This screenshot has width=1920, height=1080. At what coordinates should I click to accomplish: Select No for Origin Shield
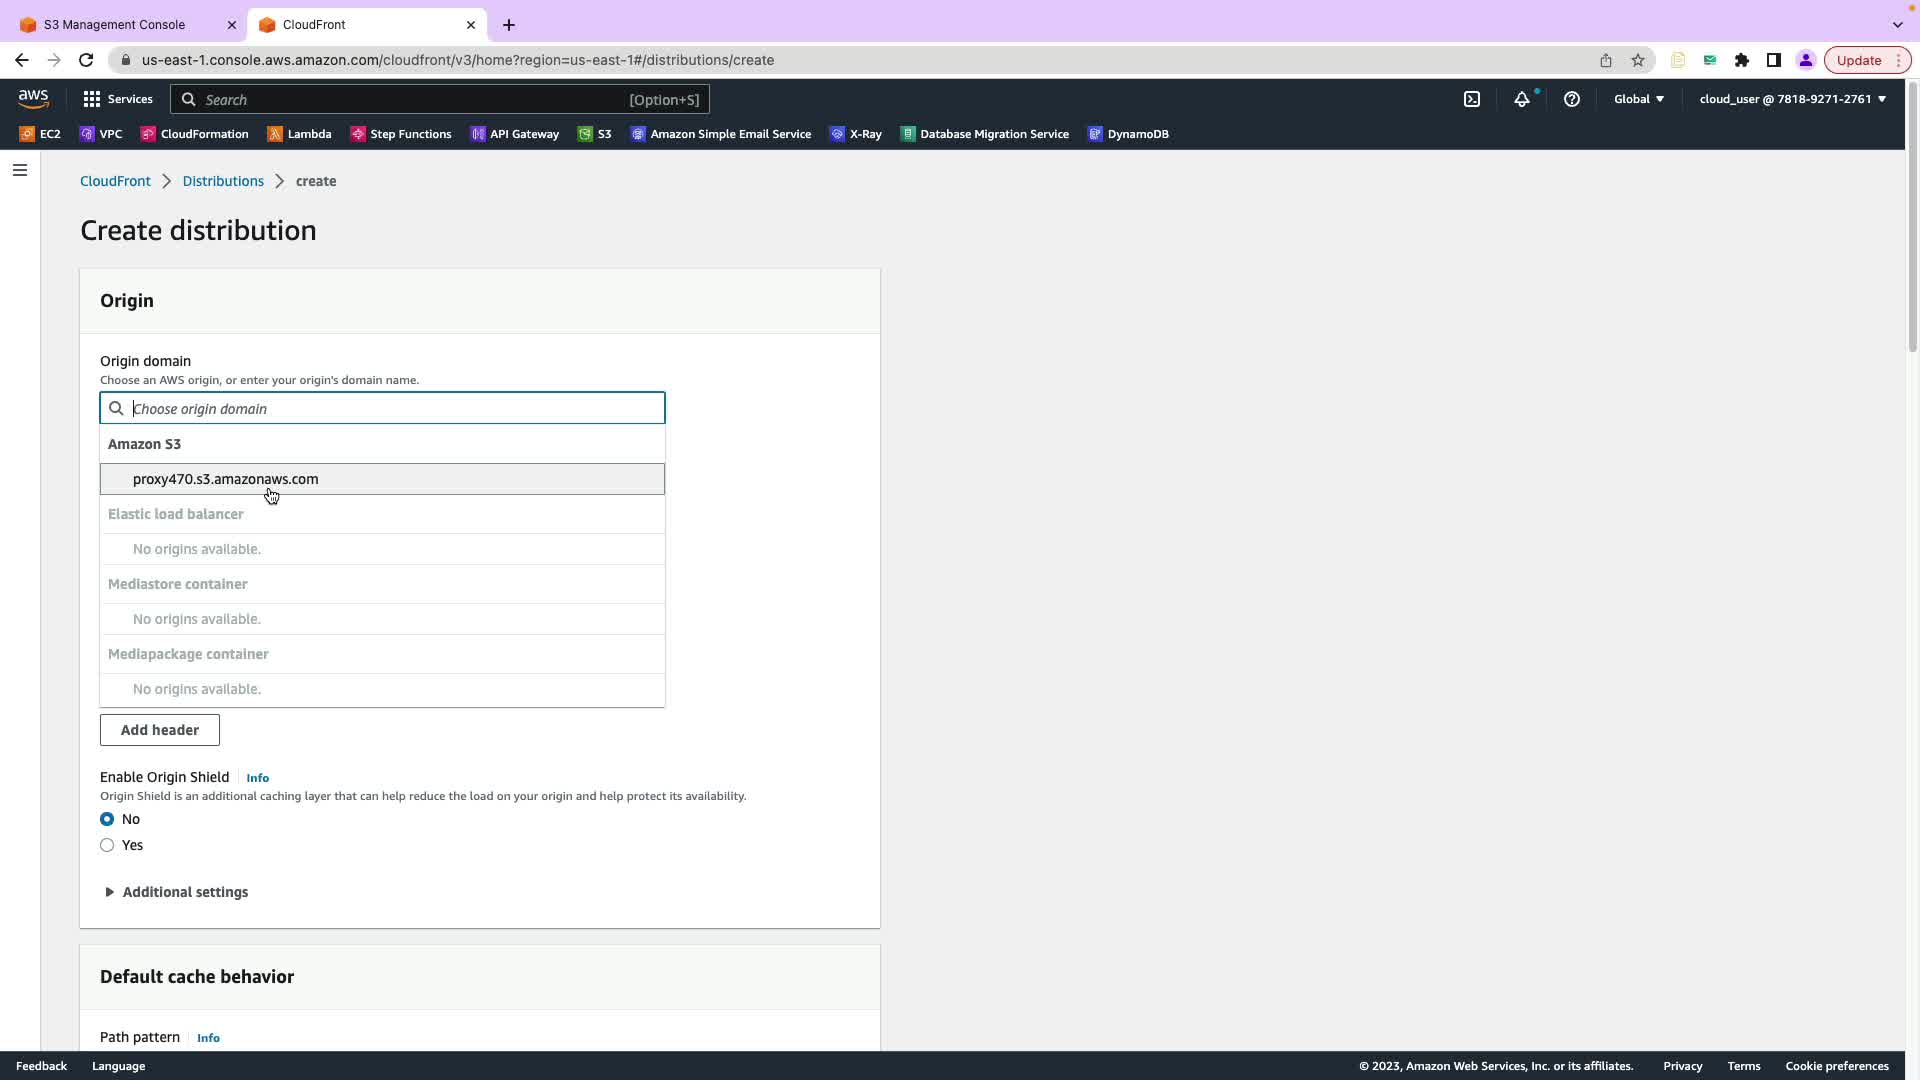pyautogui.click(x=107, y=819)
